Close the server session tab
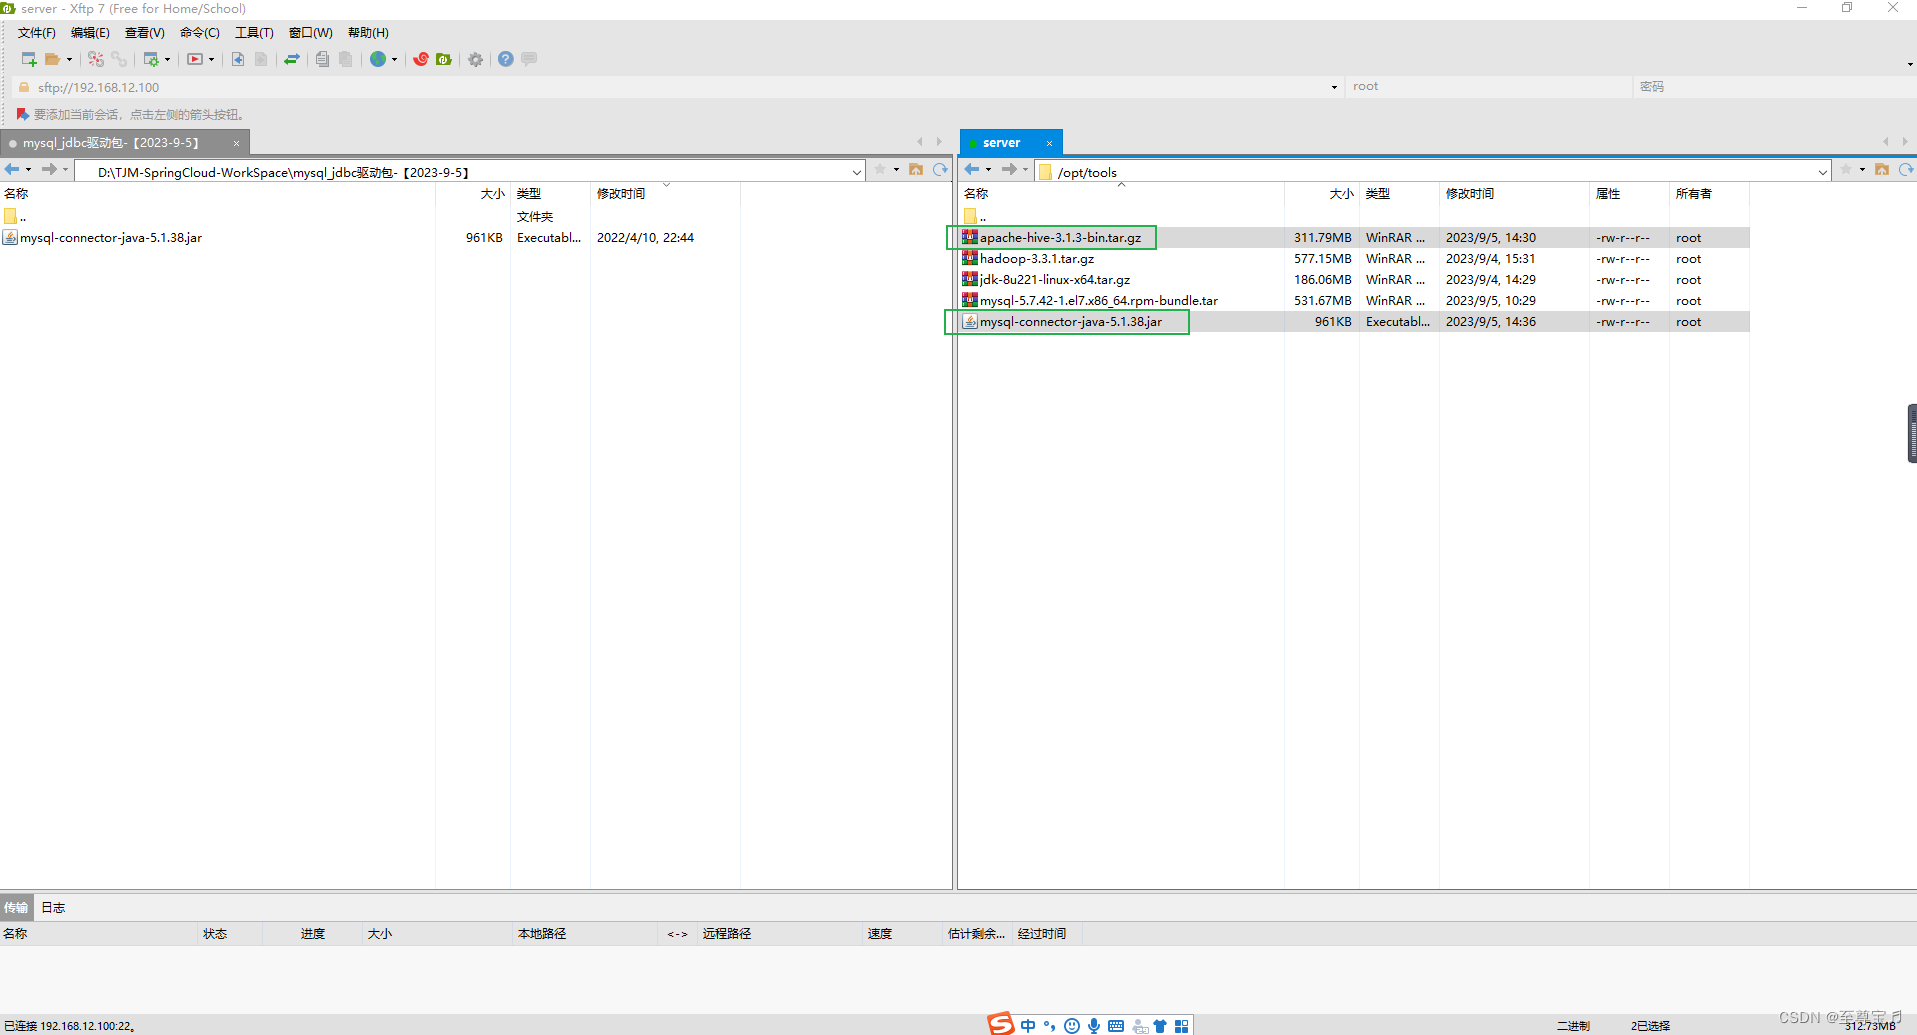 (1049, 143)
